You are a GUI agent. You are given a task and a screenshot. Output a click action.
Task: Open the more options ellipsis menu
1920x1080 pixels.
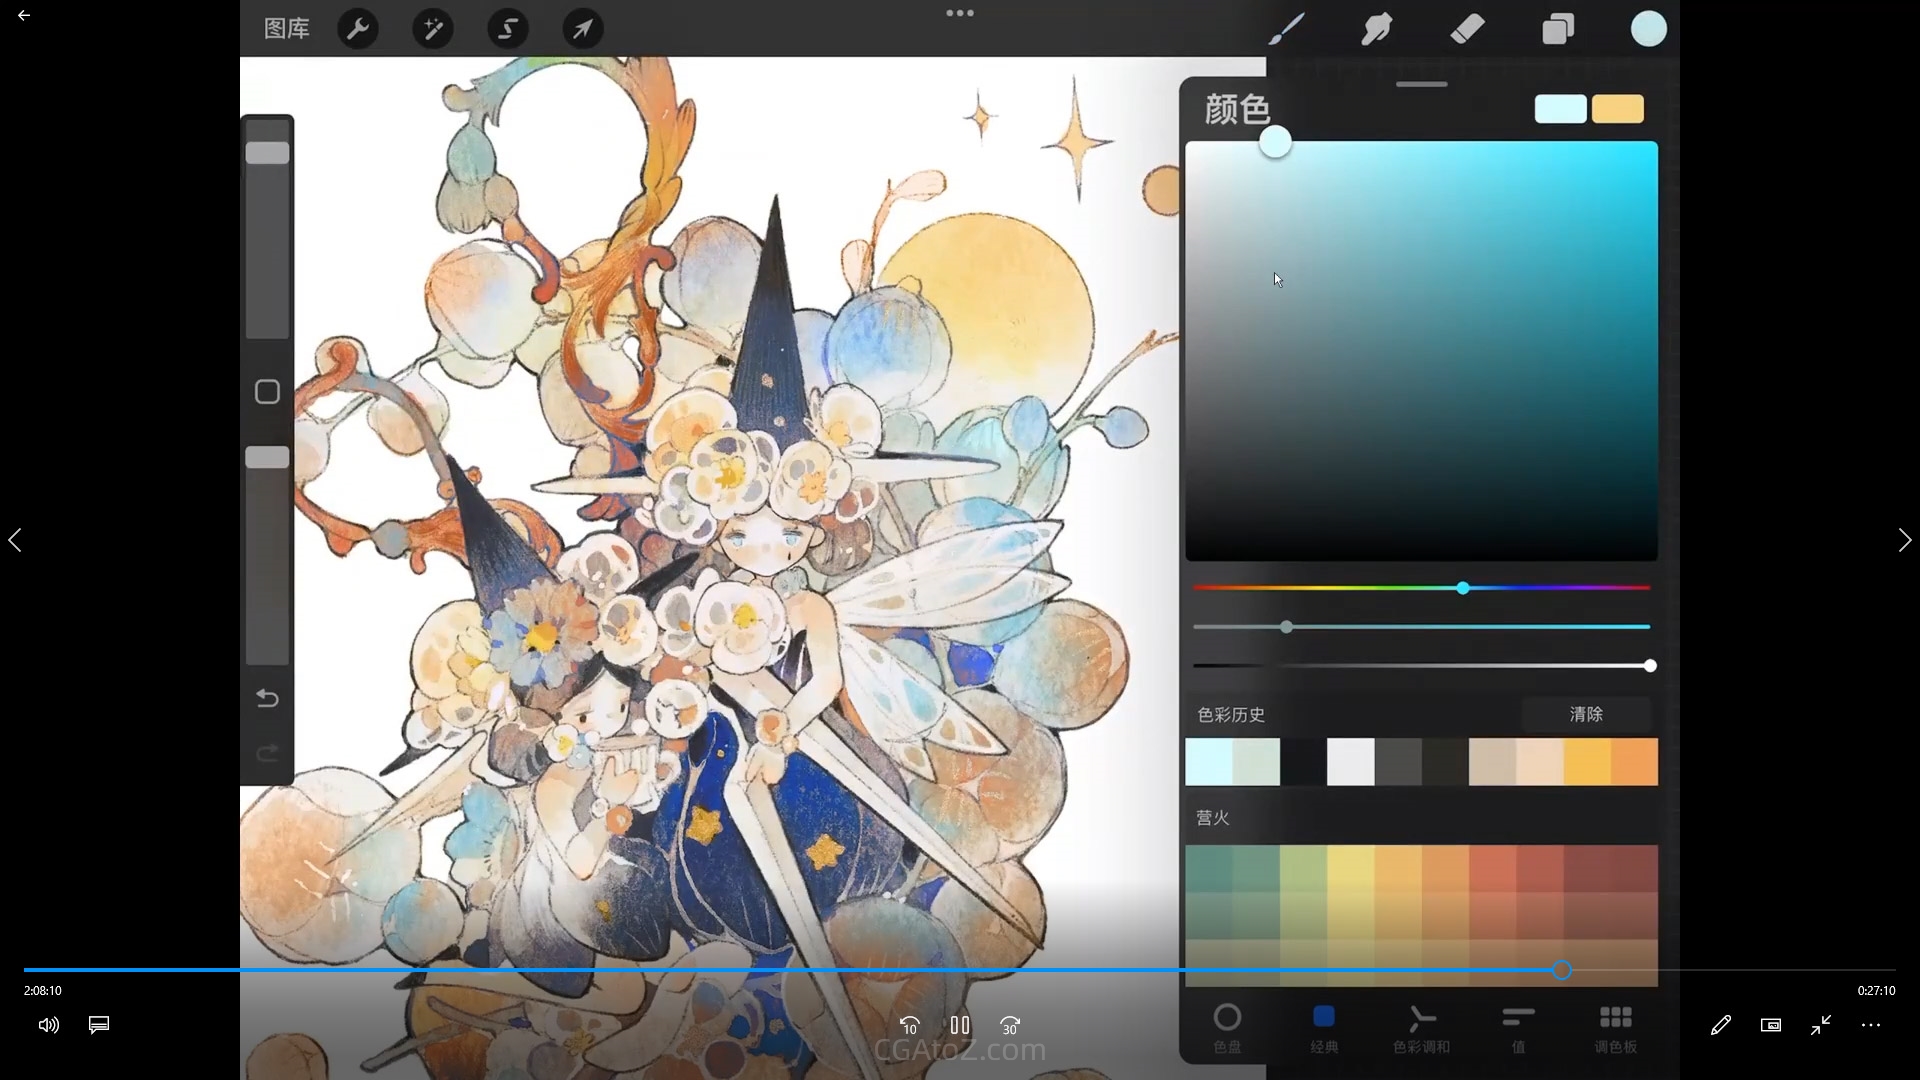[1871, 1025]
